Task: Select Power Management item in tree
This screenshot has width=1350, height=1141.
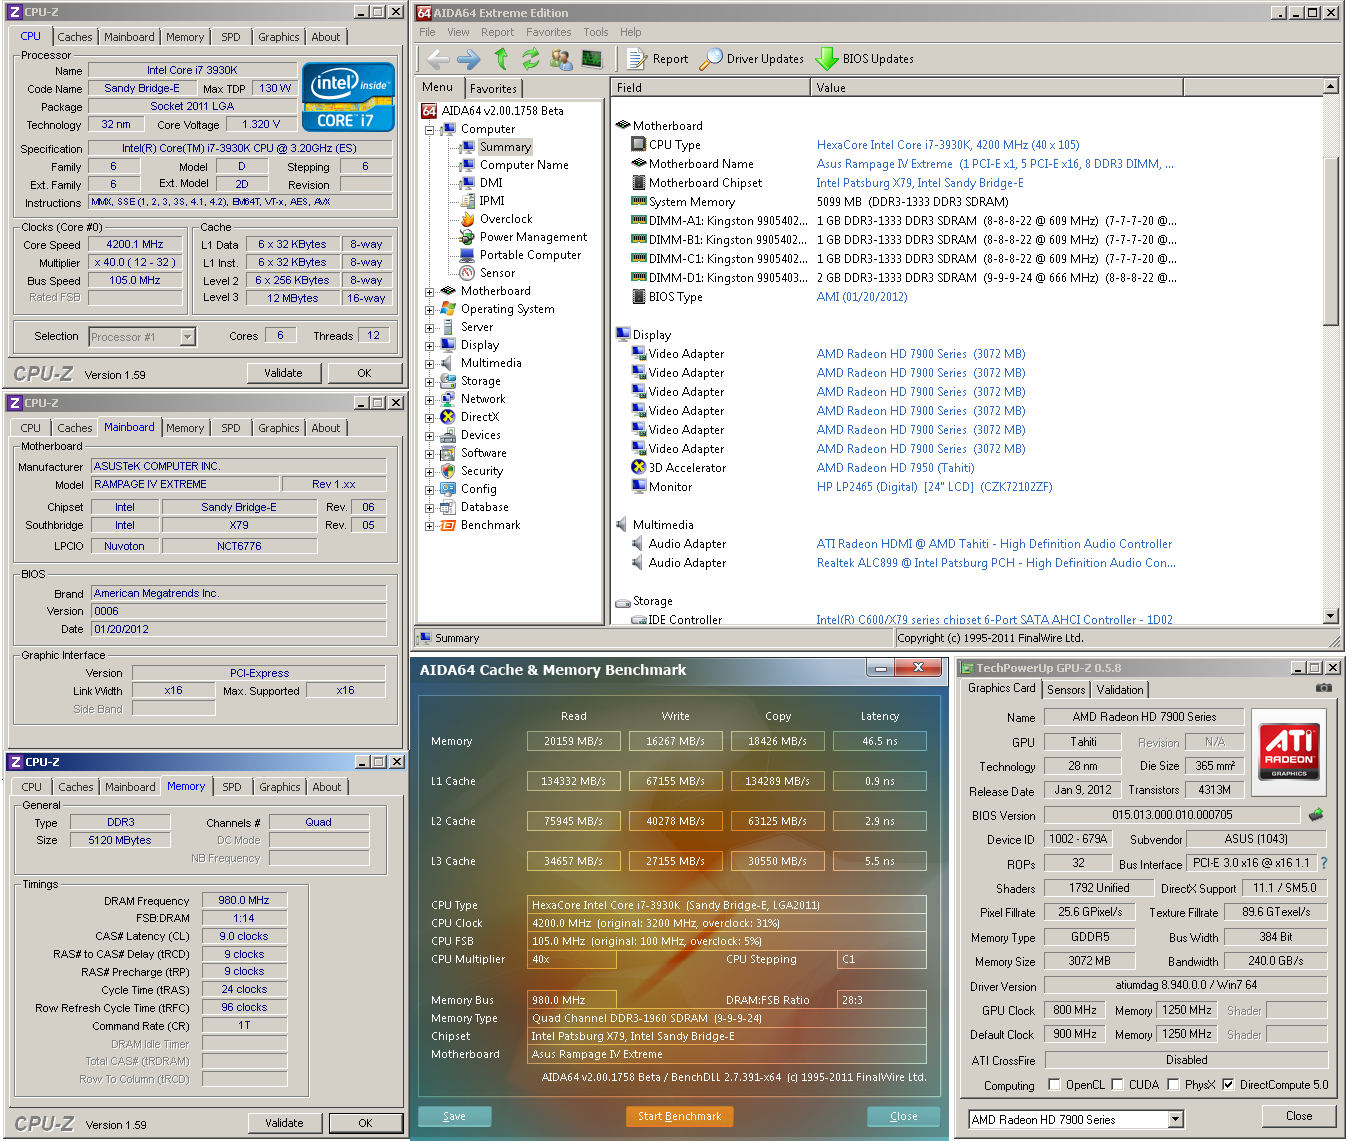Action: (x=533, y=237)
